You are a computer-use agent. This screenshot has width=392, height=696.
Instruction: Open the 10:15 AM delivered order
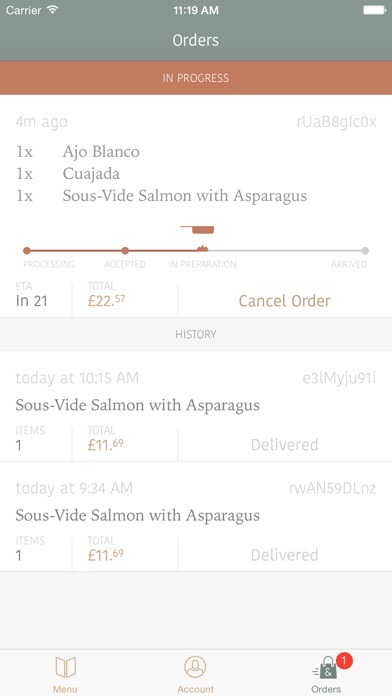196,406
